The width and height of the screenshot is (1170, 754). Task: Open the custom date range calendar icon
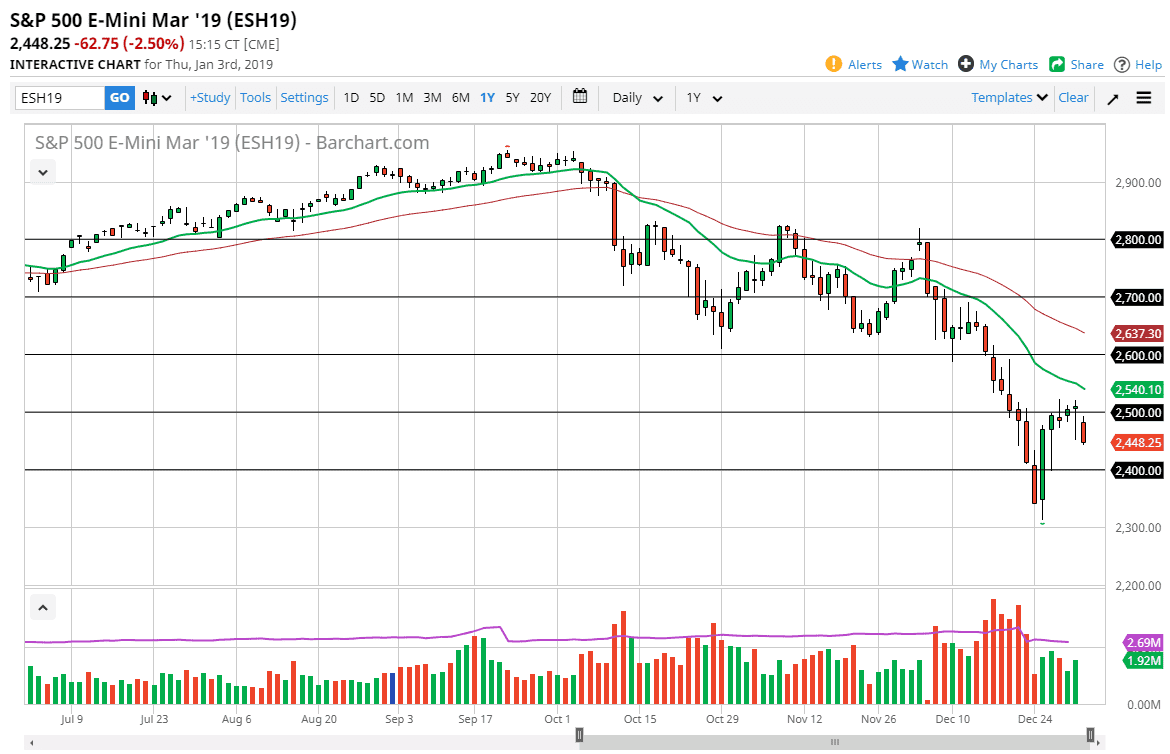pyautogui.click(x=579, y=97)
